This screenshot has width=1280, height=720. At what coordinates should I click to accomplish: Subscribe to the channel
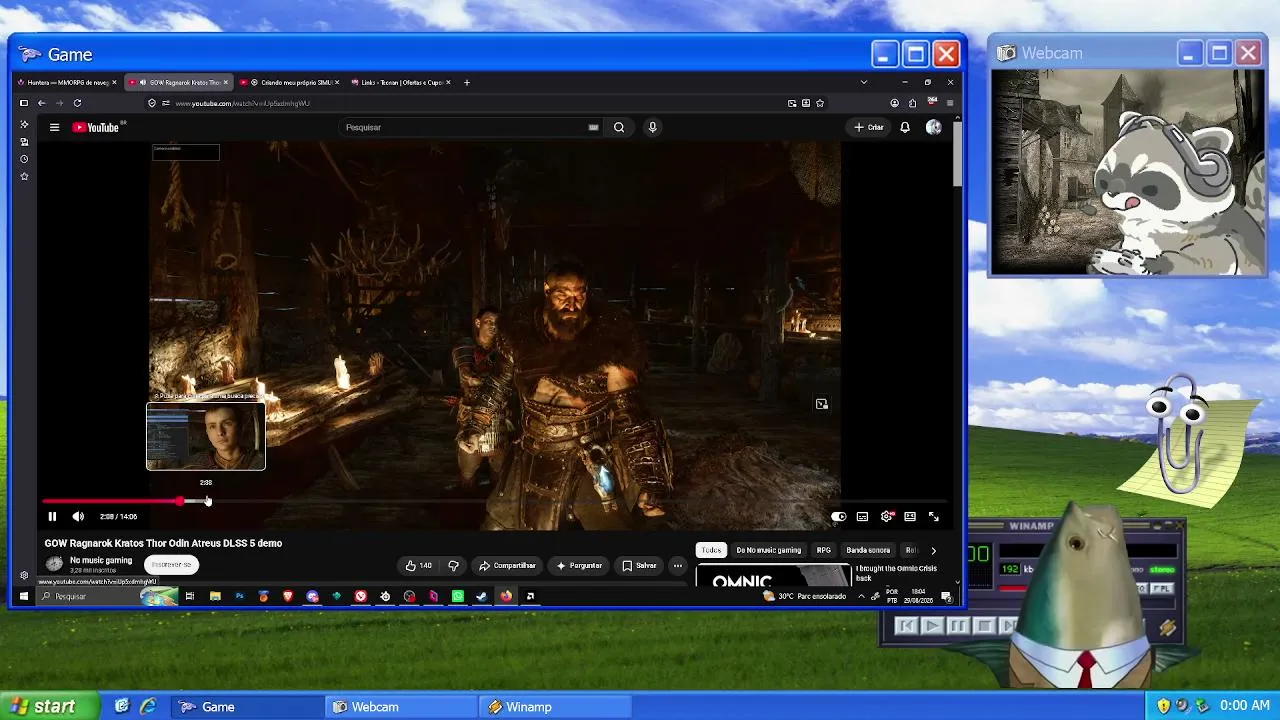171,565
